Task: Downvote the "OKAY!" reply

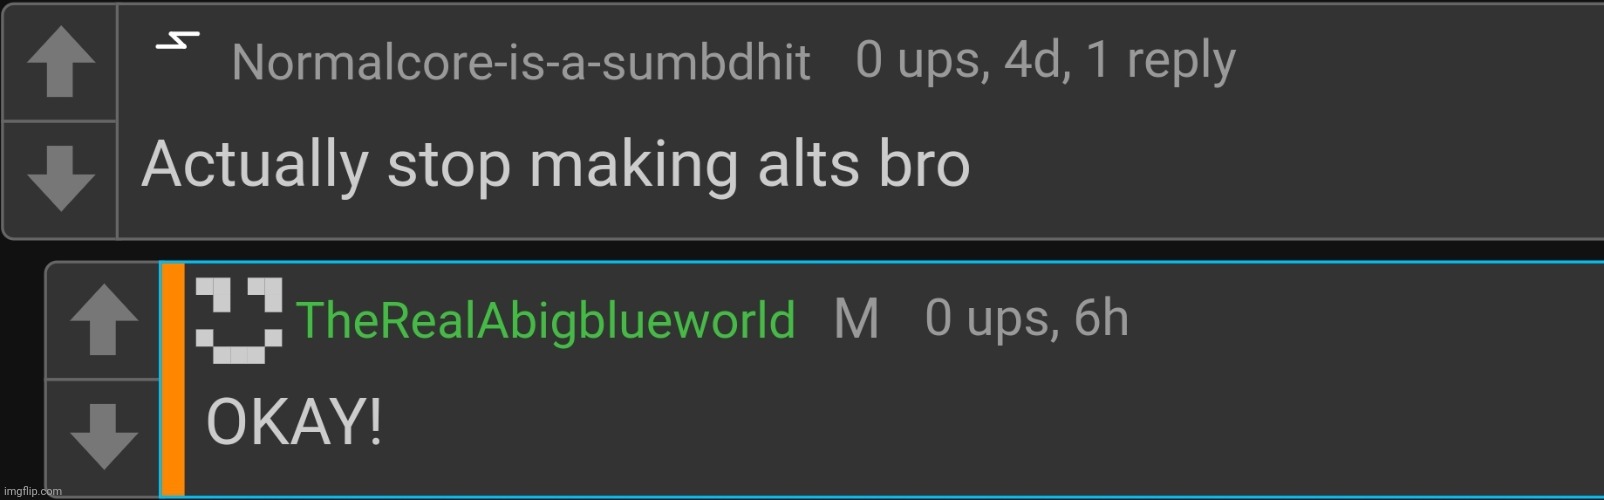Action: point(104,437)
